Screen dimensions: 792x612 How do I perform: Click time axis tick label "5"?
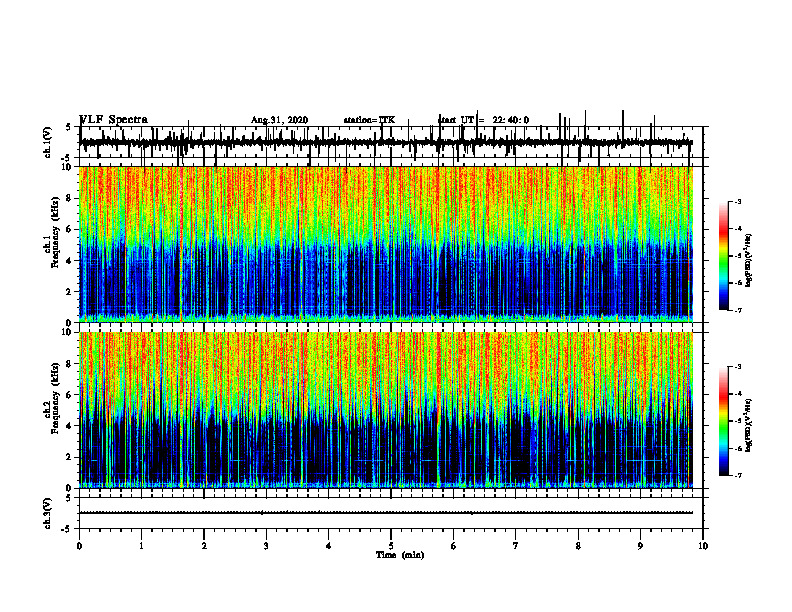(391, 546)
